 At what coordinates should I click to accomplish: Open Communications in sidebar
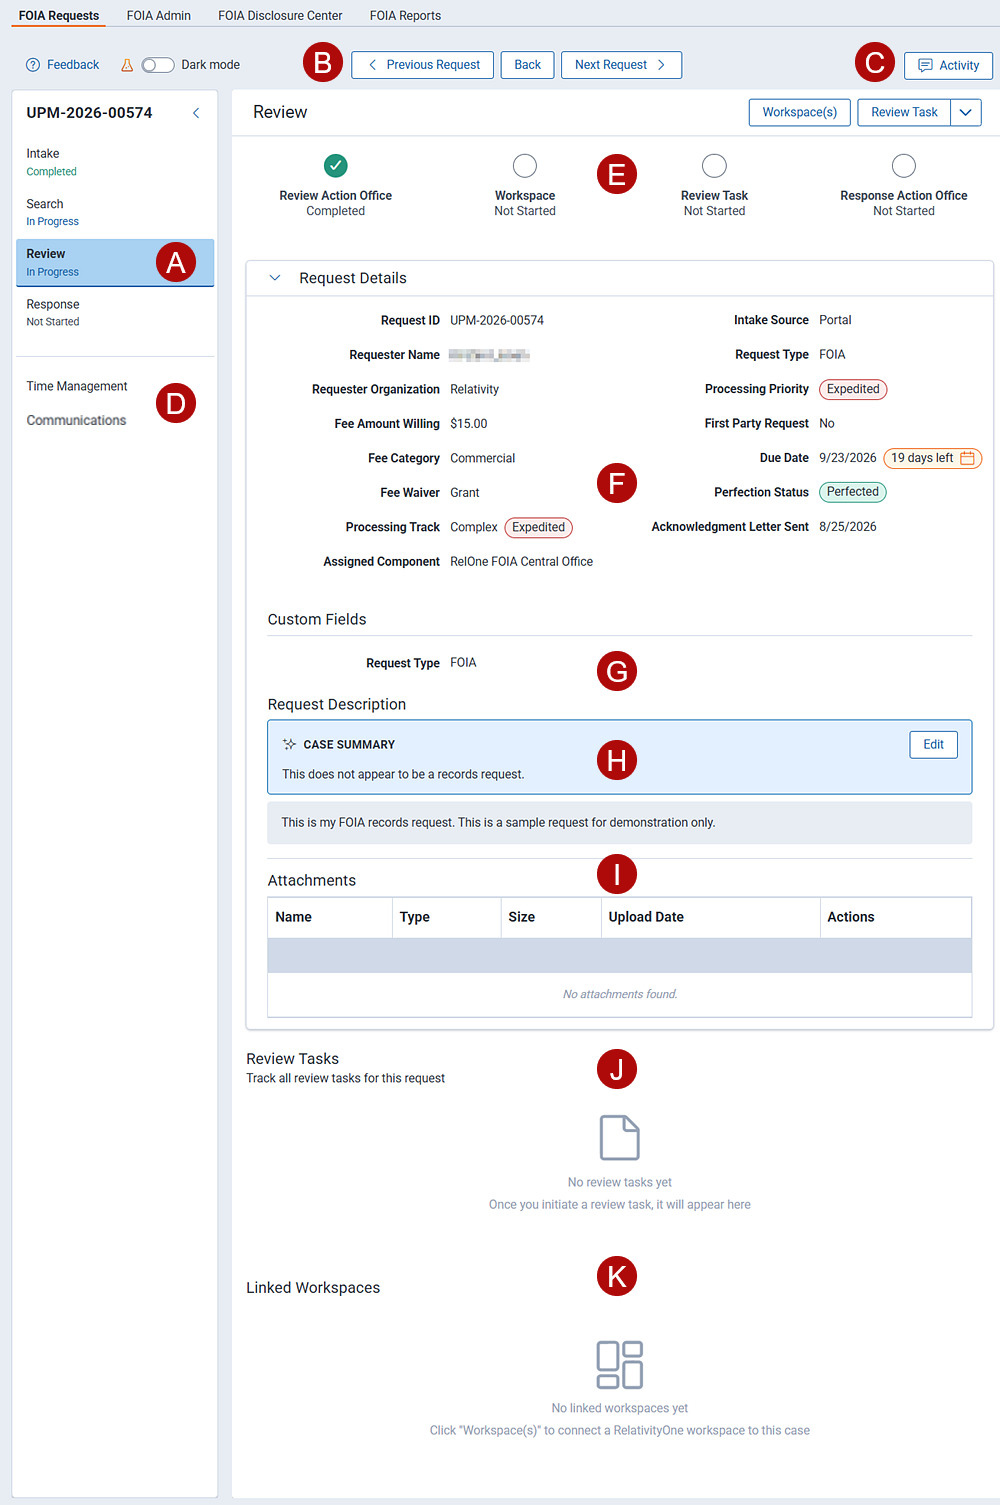[76, 421]
